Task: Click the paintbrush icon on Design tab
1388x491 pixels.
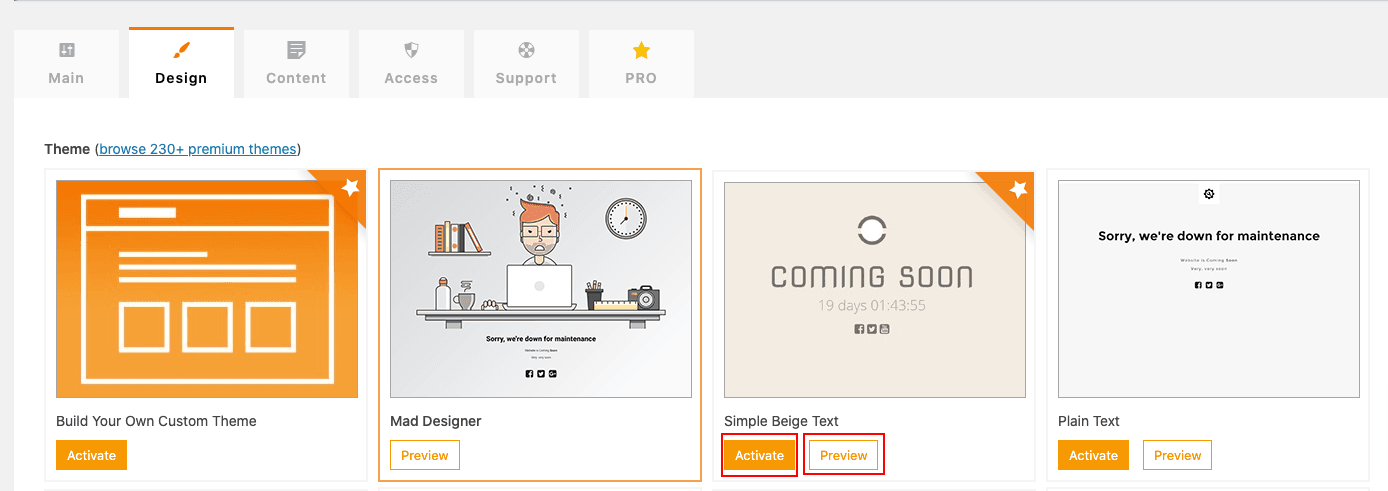Action: [x=181, y=50]
